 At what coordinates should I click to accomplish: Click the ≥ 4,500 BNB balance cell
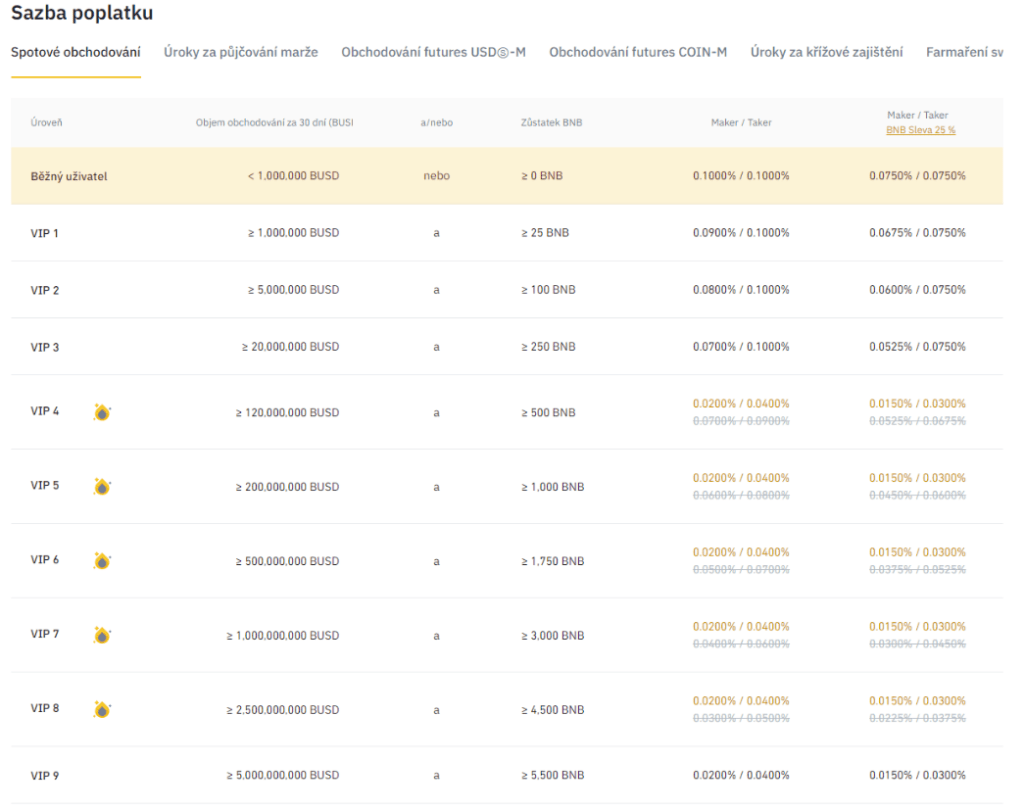(x=552, y=709)
